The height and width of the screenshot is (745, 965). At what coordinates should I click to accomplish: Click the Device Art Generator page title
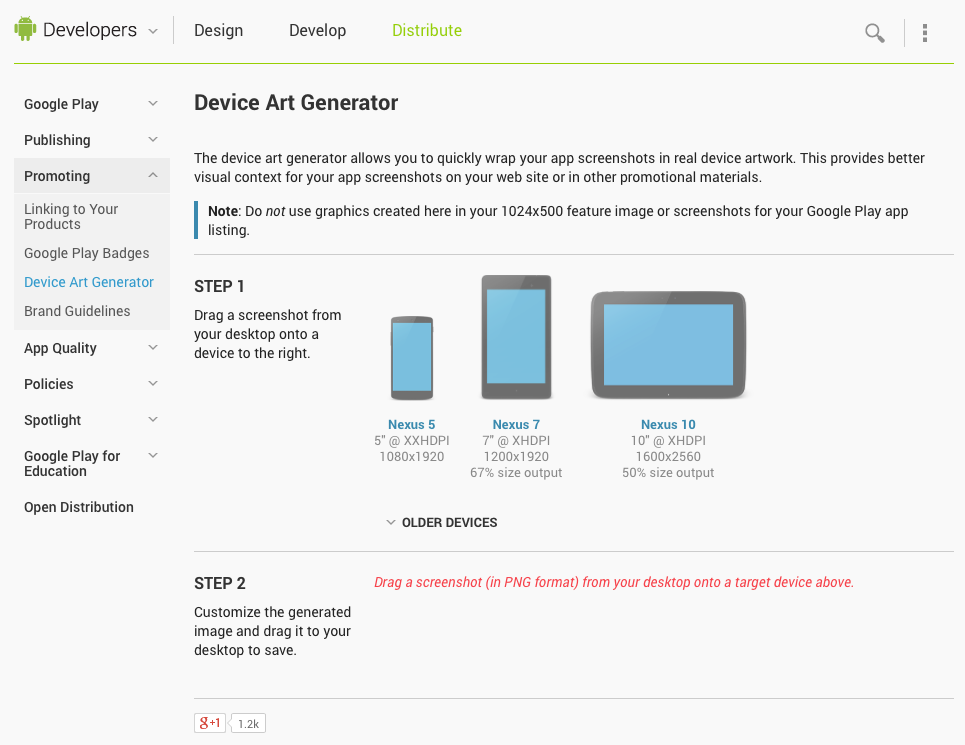coord(296,103)
